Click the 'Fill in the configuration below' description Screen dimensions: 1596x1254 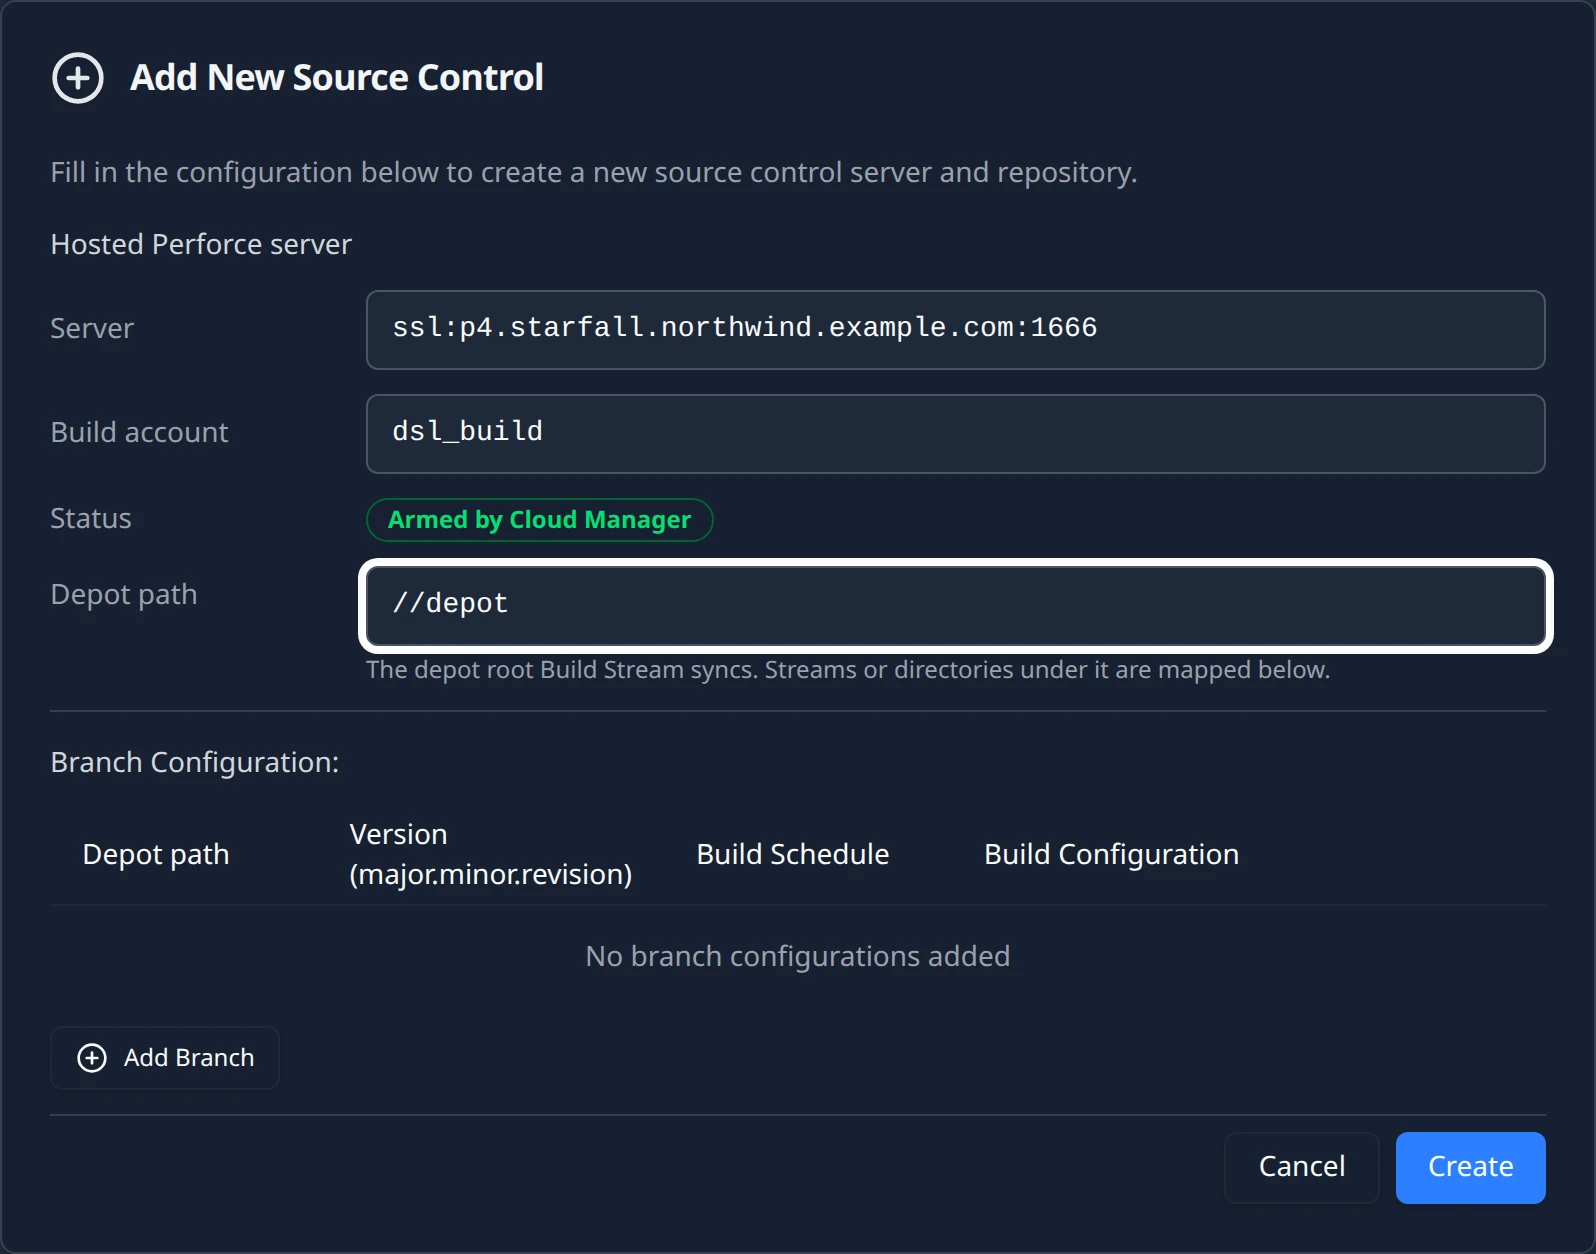pyautogui.click(x=593, y=172)
